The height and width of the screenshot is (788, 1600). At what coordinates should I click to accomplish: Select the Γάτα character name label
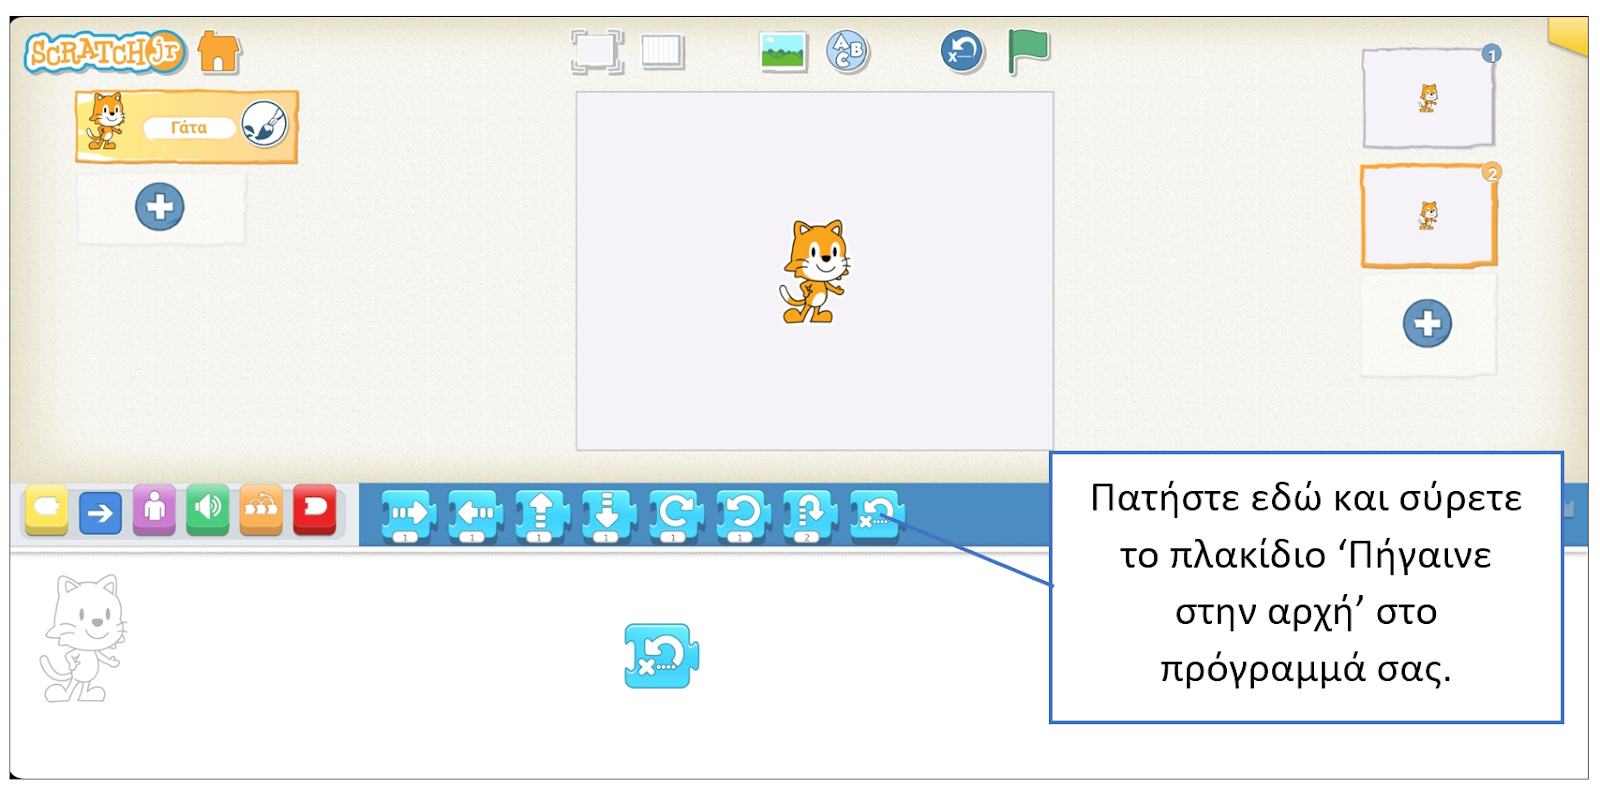click(189, 128)
